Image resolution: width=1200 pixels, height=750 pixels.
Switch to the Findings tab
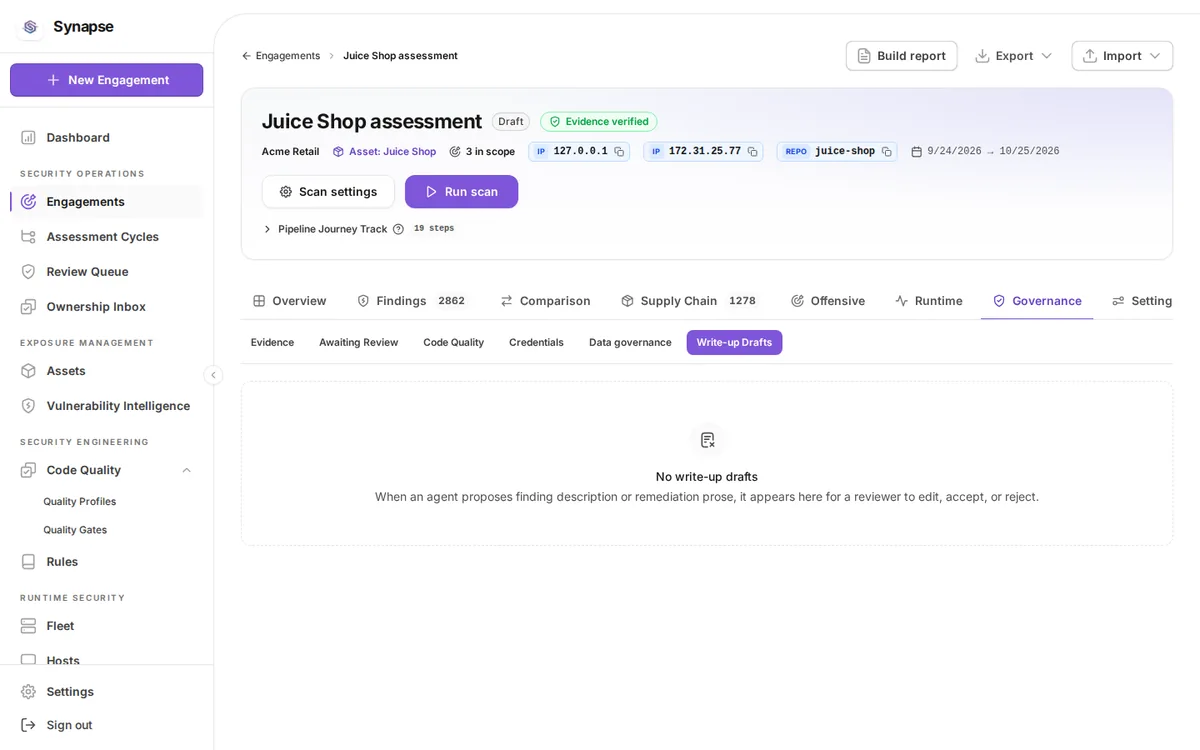(x=411, y=301)
